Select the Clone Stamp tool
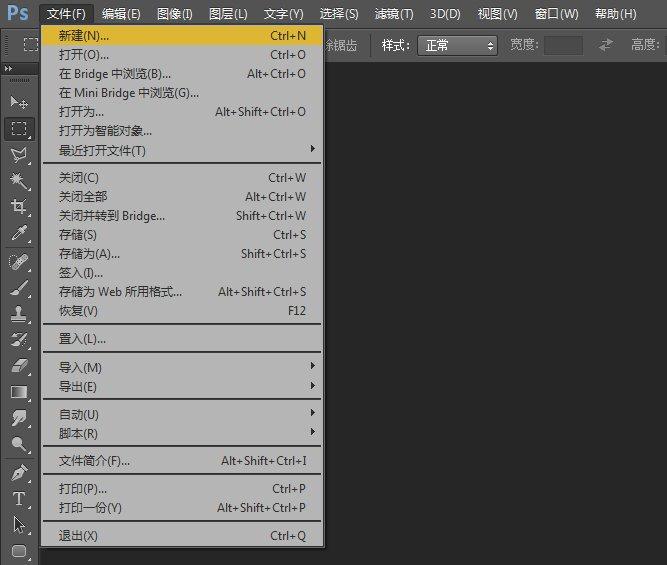 (x=19, y=314)
